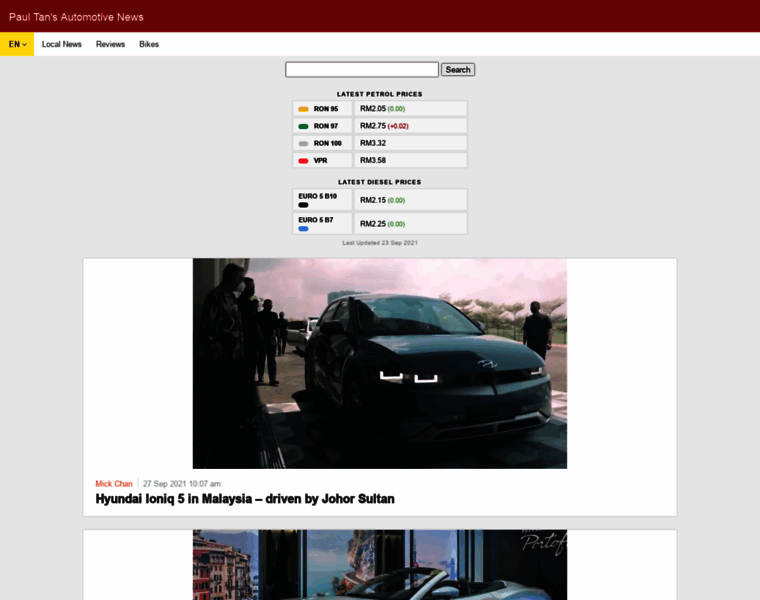760x600 pixels.
Task: Select the RM3.32 RON 100 price
Action: click(373, 143)
